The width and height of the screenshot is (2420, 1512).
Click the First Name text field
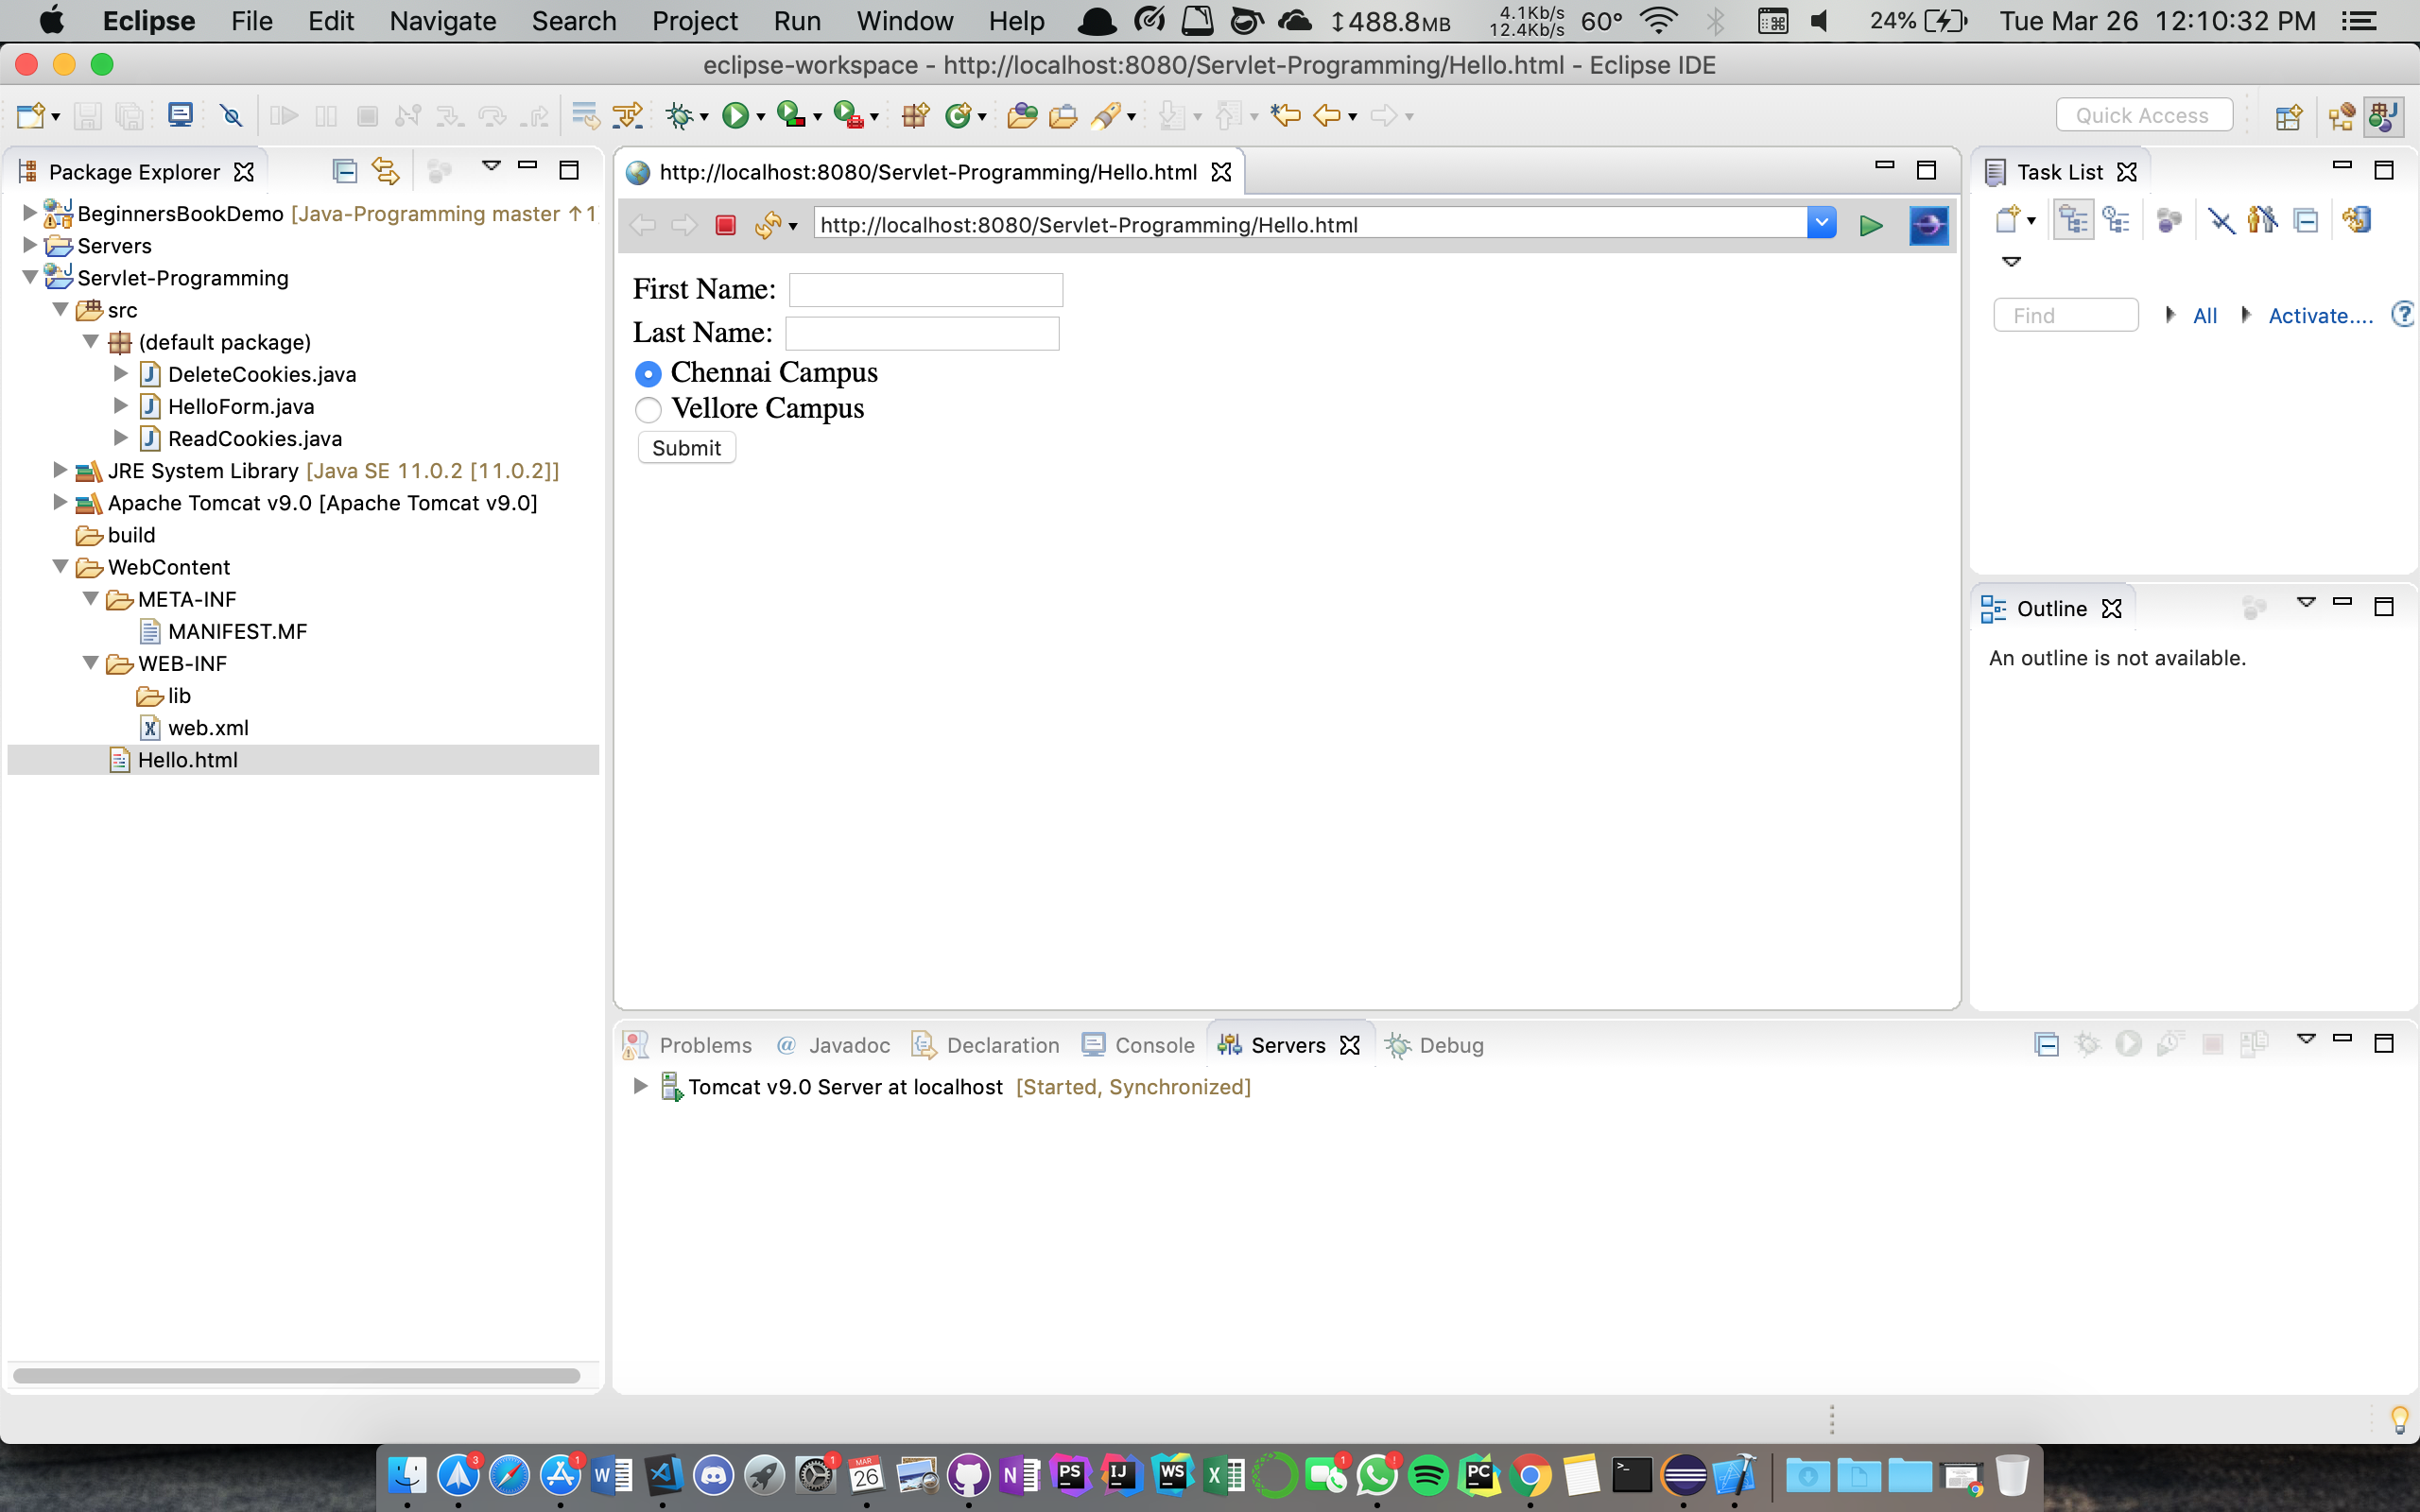point(925,290)
